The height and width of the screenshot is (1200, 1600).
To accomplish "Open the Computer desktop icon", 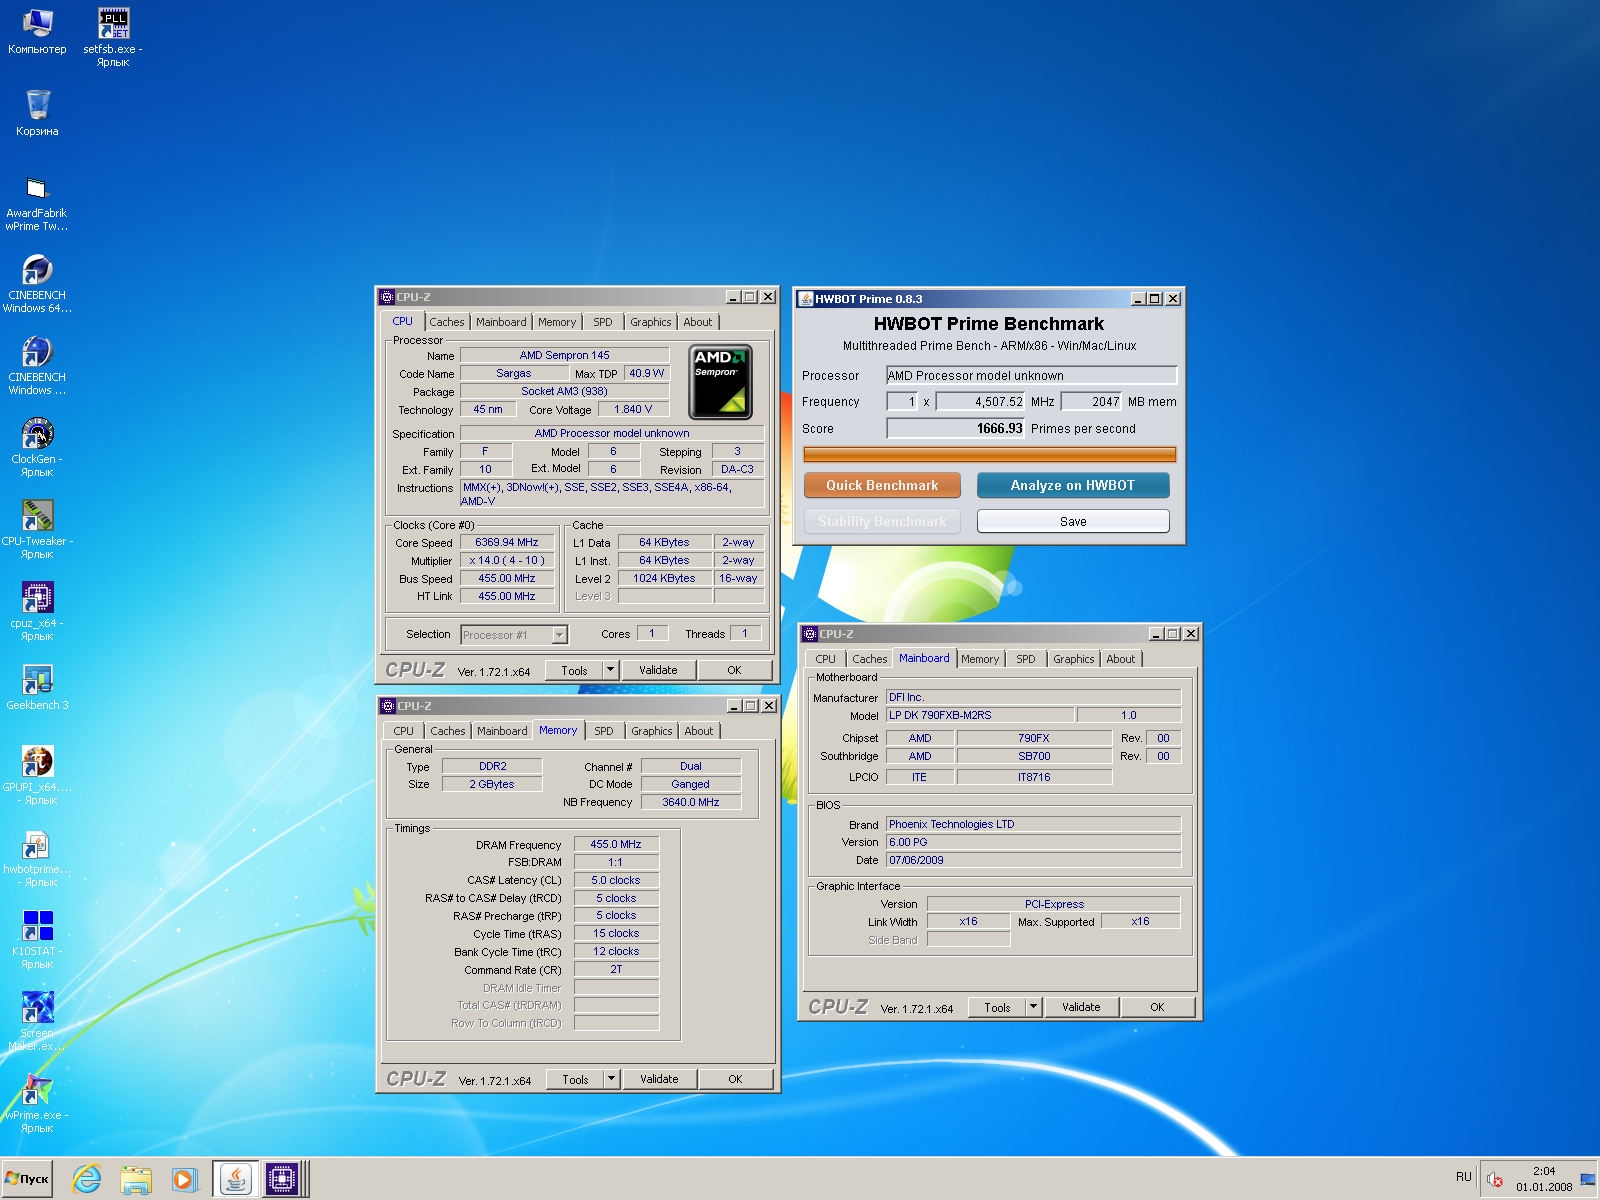I will pos(37,31).
